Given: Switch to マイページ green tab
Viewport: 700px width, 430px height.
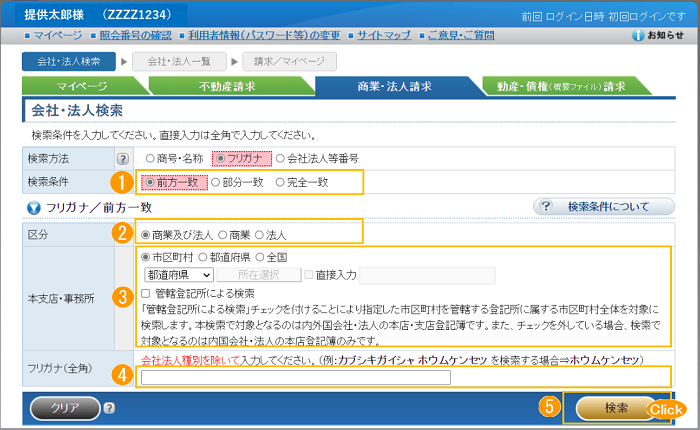Looking at the screenshot, I should 82,86.
